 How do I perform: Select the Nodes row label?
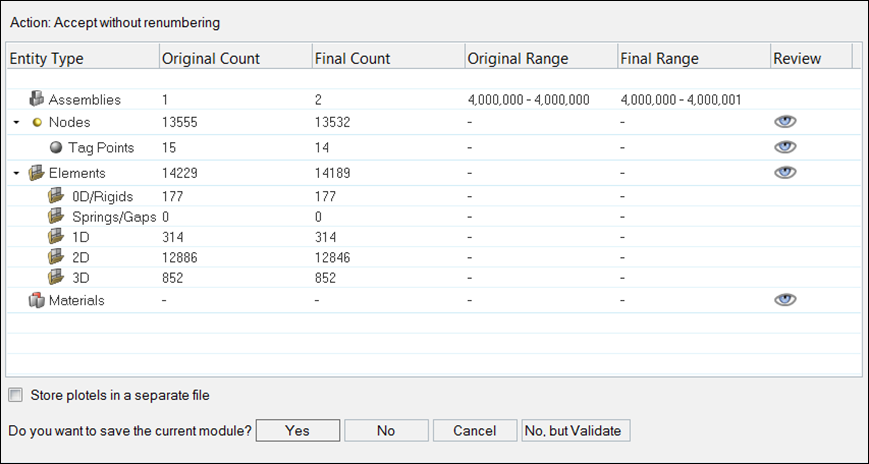69,122
